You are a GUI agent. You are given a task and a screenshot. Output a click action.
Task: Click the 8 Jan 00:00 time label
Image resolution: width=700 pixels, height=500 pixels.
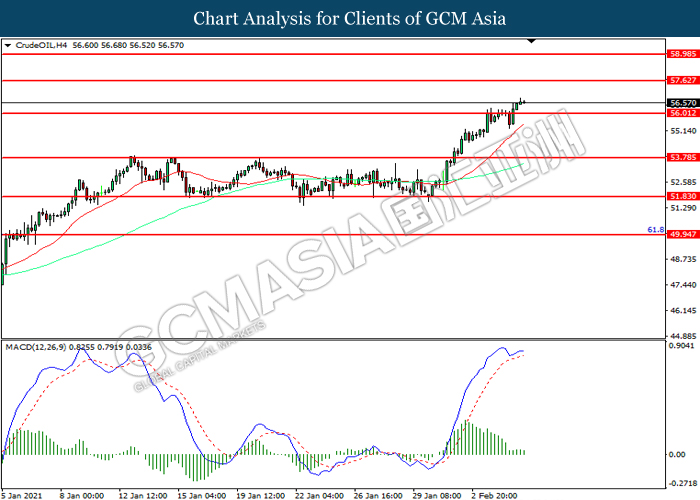click(x=82, y=496)
